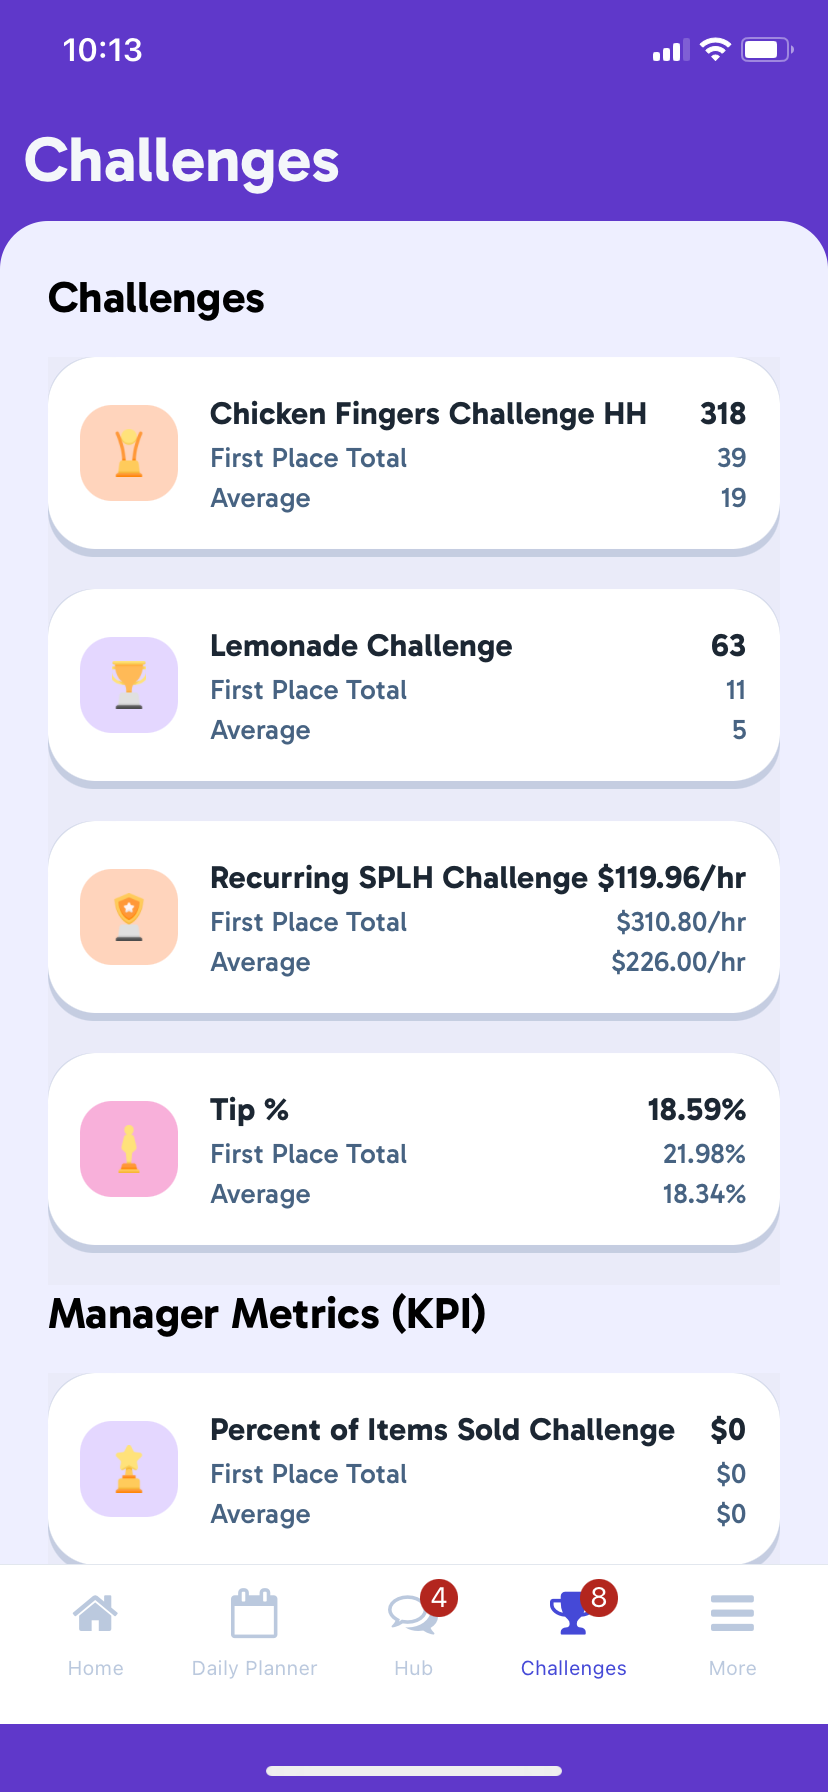
Task: Tap the Percent of Items Sold icon
Action: pyautogui.click(x=129, y=1469)
